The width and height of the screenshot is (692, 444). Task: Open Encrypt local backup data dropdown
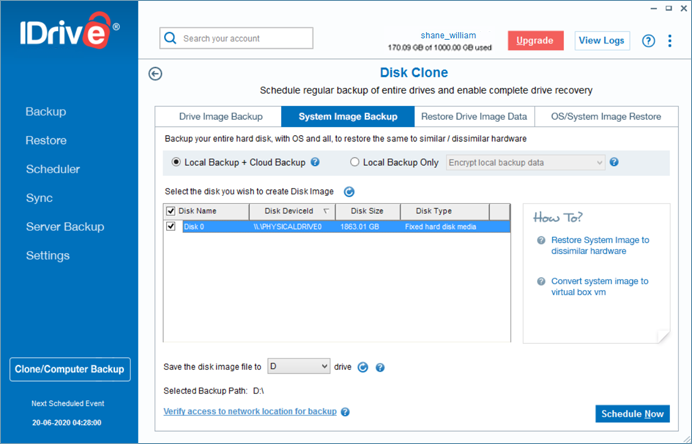tap(525, 162)
